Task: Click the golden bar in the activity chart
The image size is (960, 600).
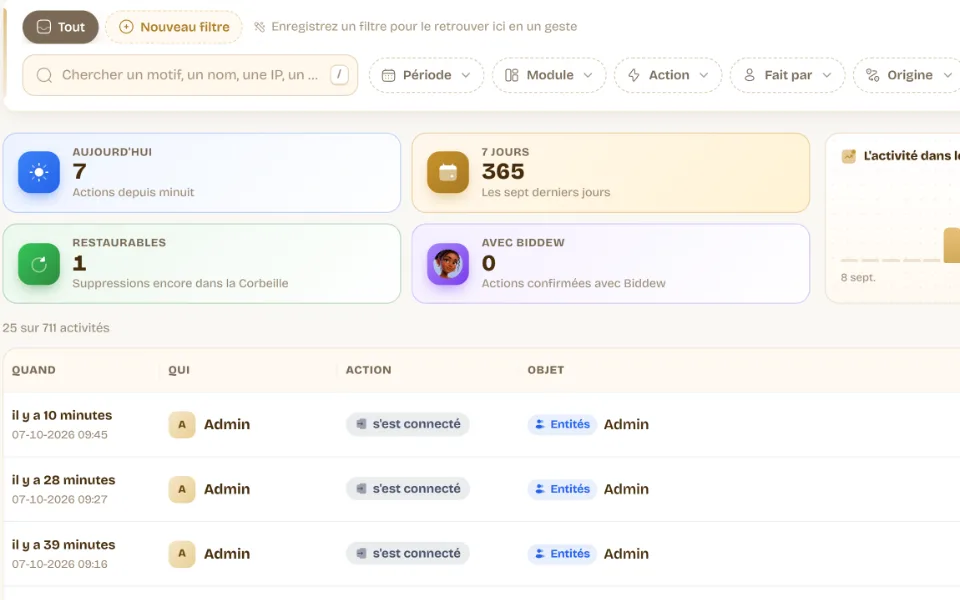Action: [952, 245]
